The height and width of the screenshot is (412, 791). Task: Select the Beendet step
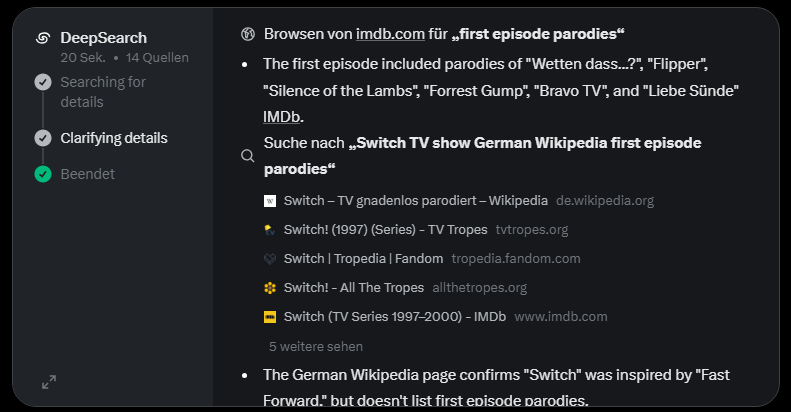click(87, 174)
